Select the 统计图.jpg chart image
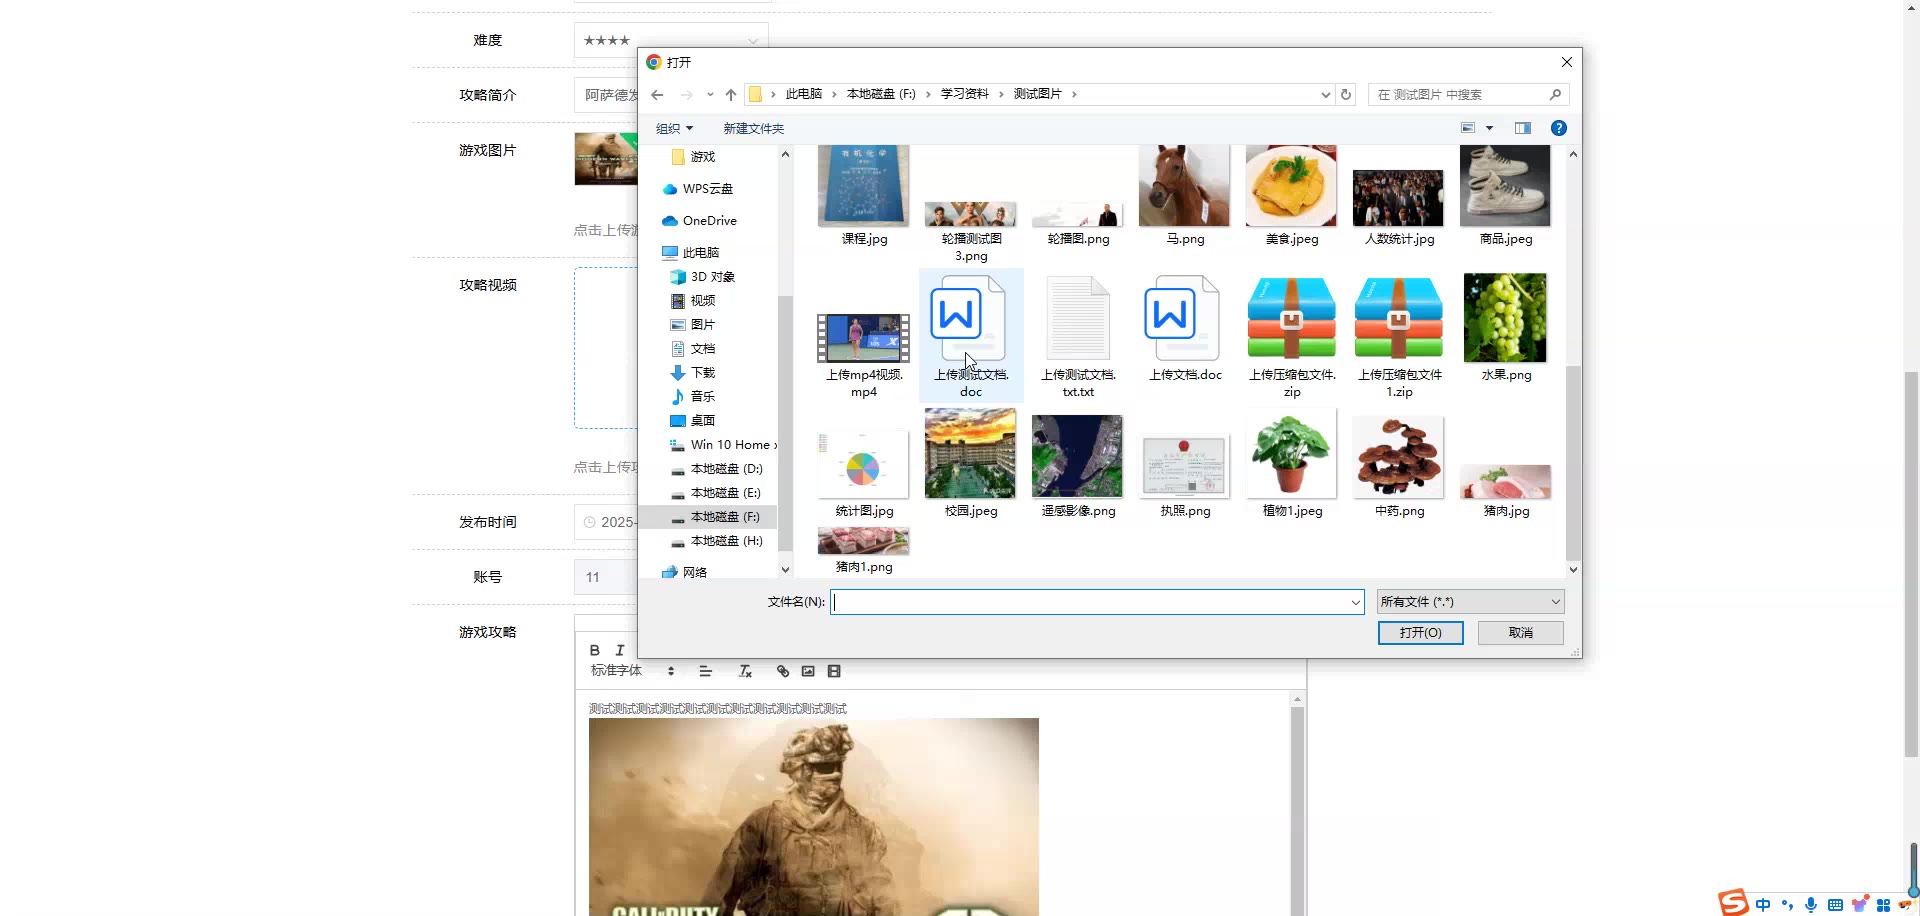Image resolution: width=1920 pixels, height=916 pixels. [x=864, y=473]
